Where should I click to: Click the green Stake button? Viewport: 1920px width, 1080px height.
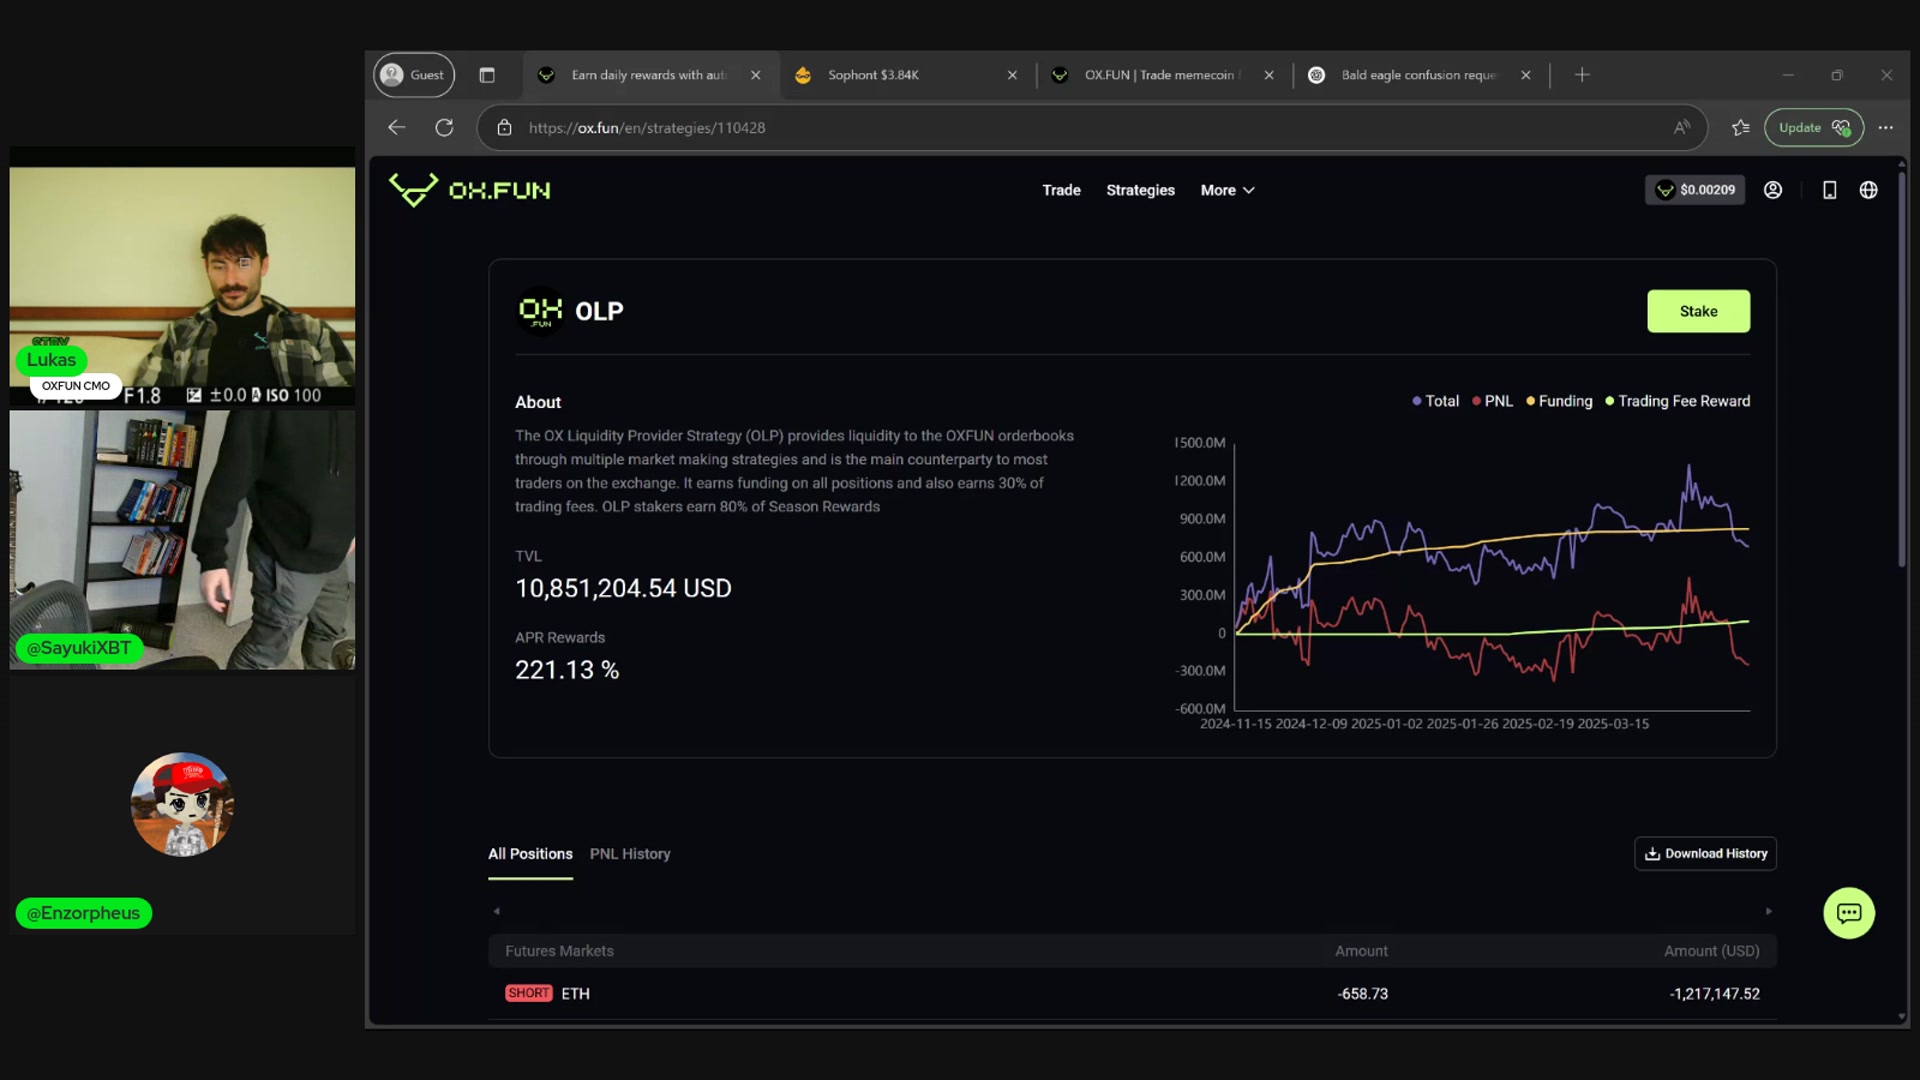coord(1698,311)
